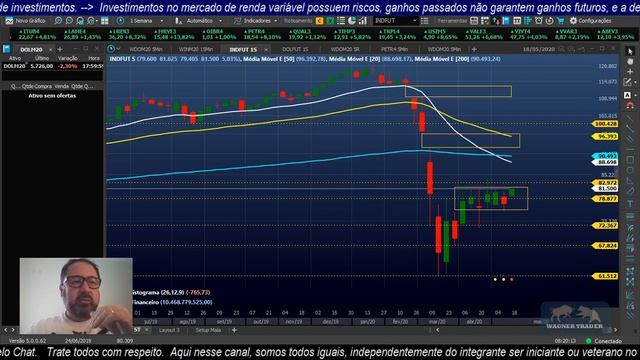Click the pie chart icon in toolbar

(x=351, y=20)
